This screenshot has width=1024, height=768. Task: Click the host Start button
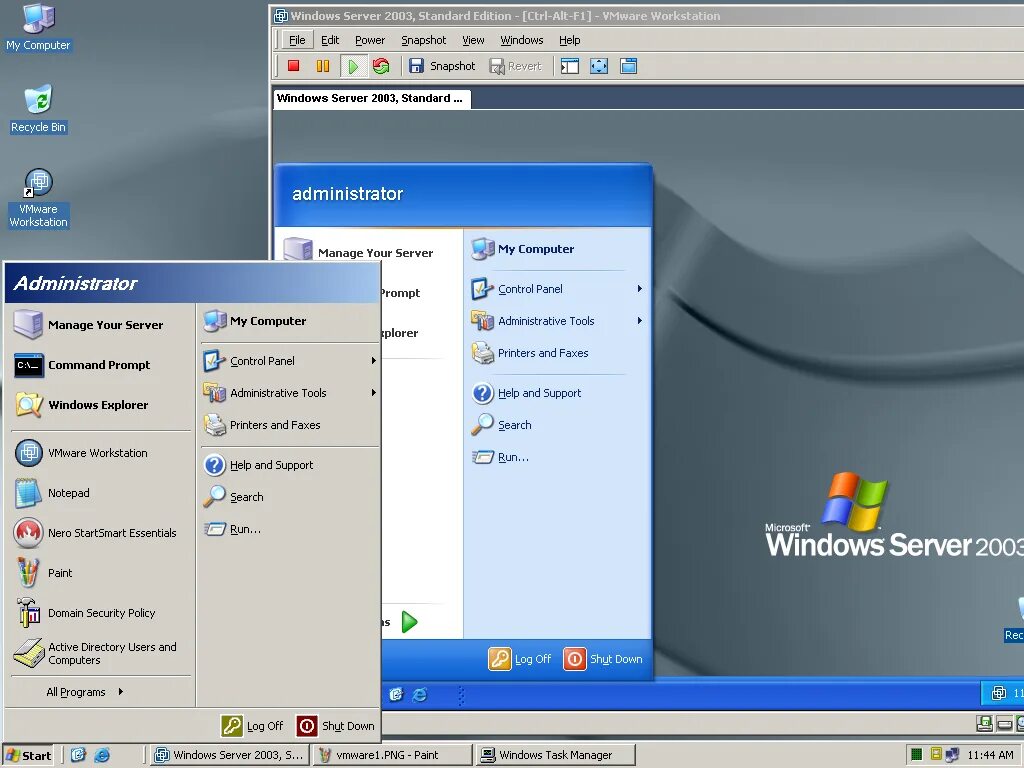28,755
